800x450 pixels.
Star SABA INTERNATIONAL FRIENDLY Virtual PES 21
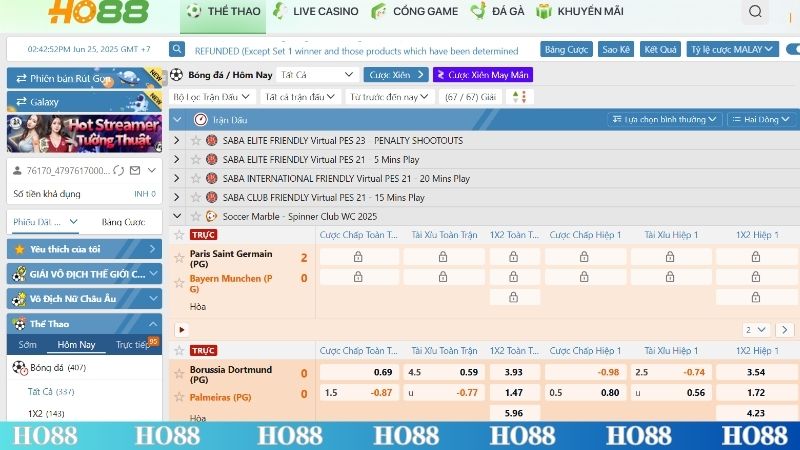195,179
